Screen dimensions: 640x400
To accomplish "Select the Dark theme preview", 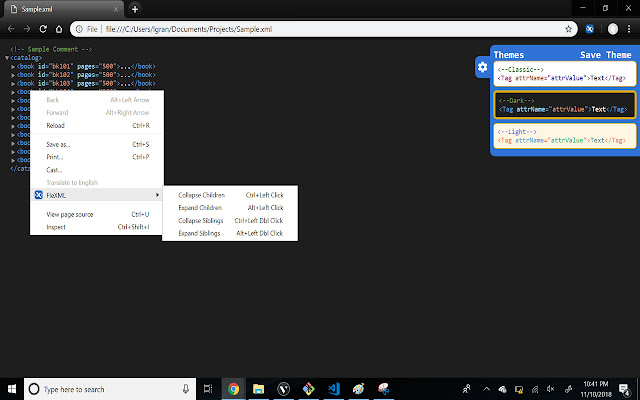I will coord(564,105).
